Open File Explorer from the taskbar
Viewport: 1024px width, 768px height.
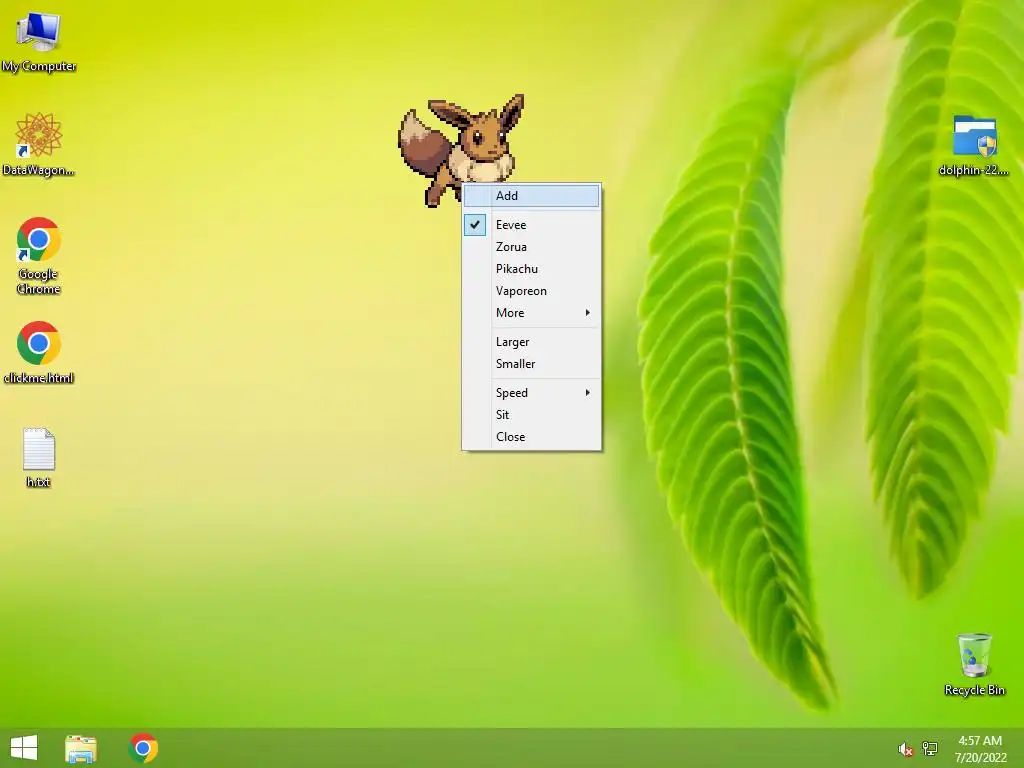point(81,748)
